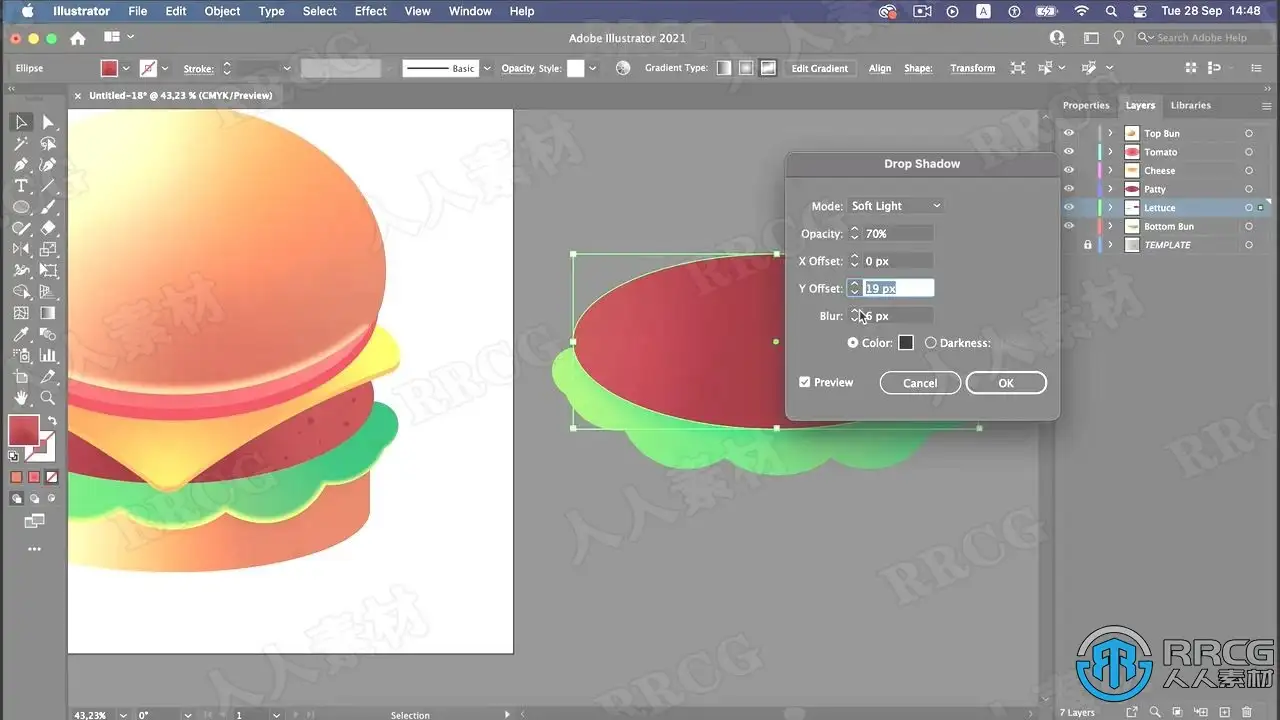The image size is (1280, 720).
Task: Open the Transform panel link
Action: 972,68
